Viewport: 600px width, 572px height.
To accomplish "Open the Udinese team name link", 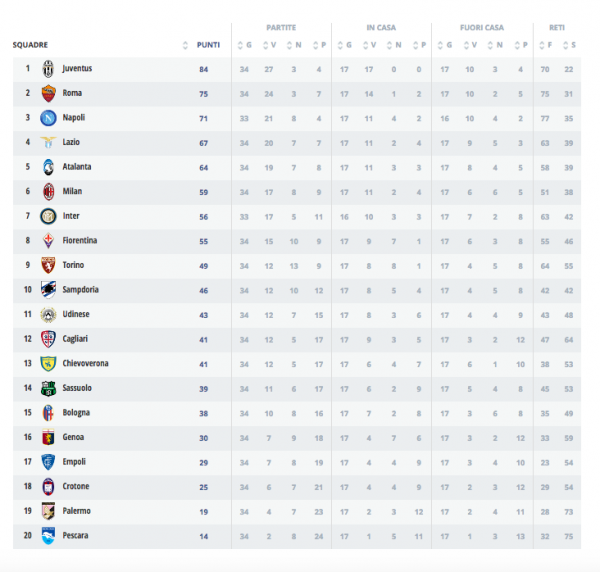I will [78, 315].
